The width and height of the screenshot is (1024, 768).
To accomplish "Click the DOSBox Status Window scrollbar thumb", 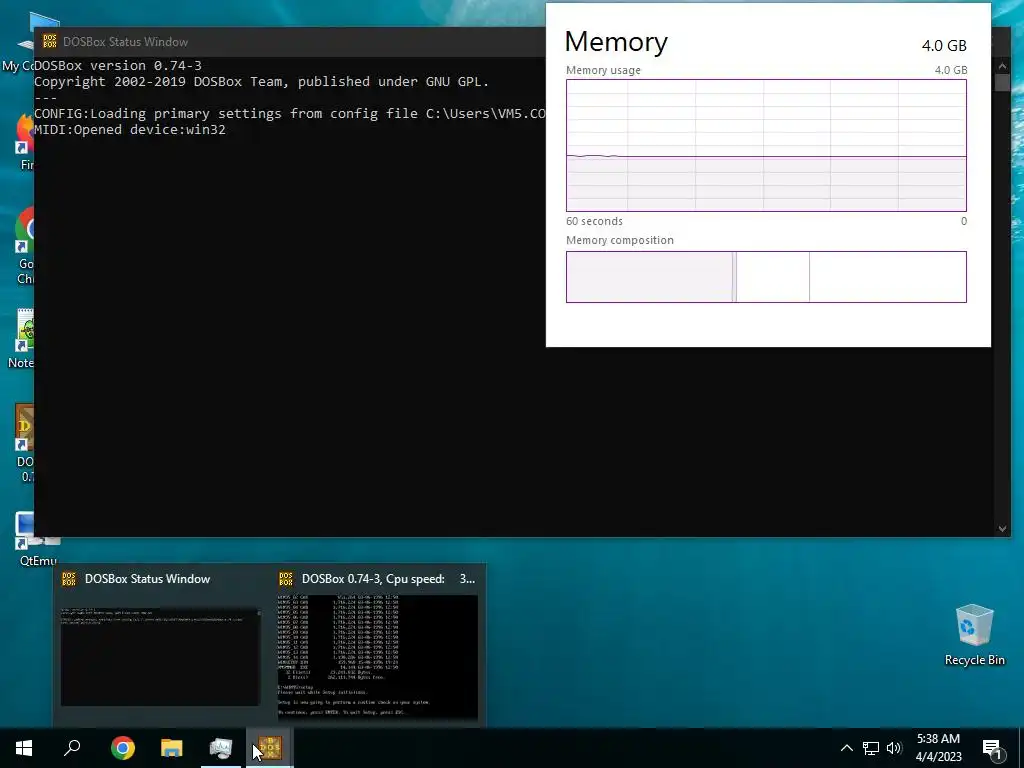I will [1002, 82].
